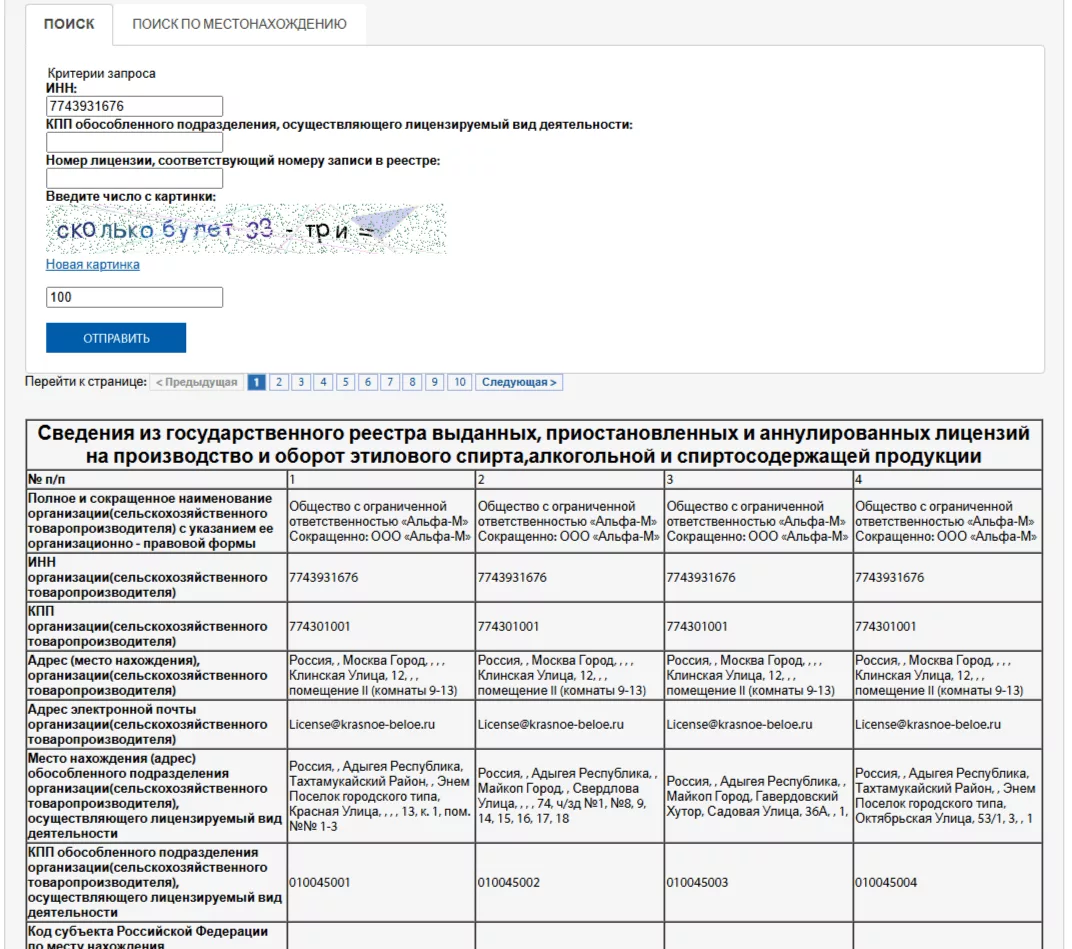The width and height of the screenshot is (1072, 949).
Task: Click the 'Критерии запроса' label
Action: coord(101,73)
